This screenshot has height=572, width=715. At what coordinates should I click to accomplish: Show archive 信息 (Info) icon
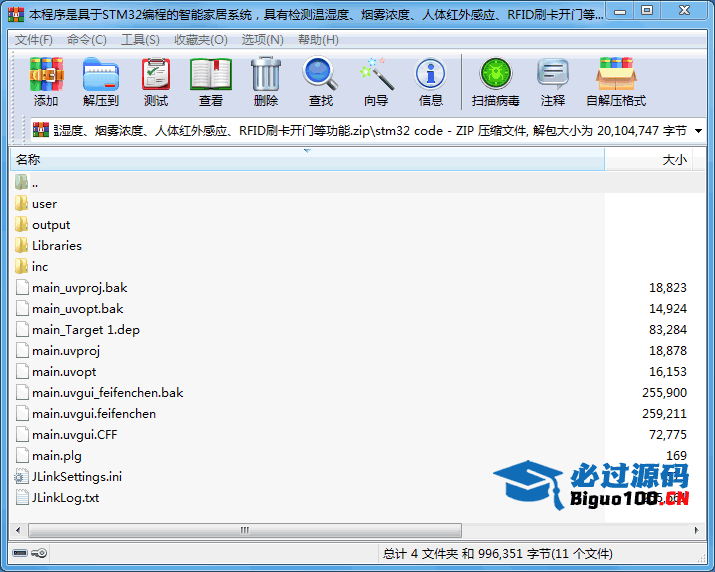pyautogui.click(x=431, y=75)
